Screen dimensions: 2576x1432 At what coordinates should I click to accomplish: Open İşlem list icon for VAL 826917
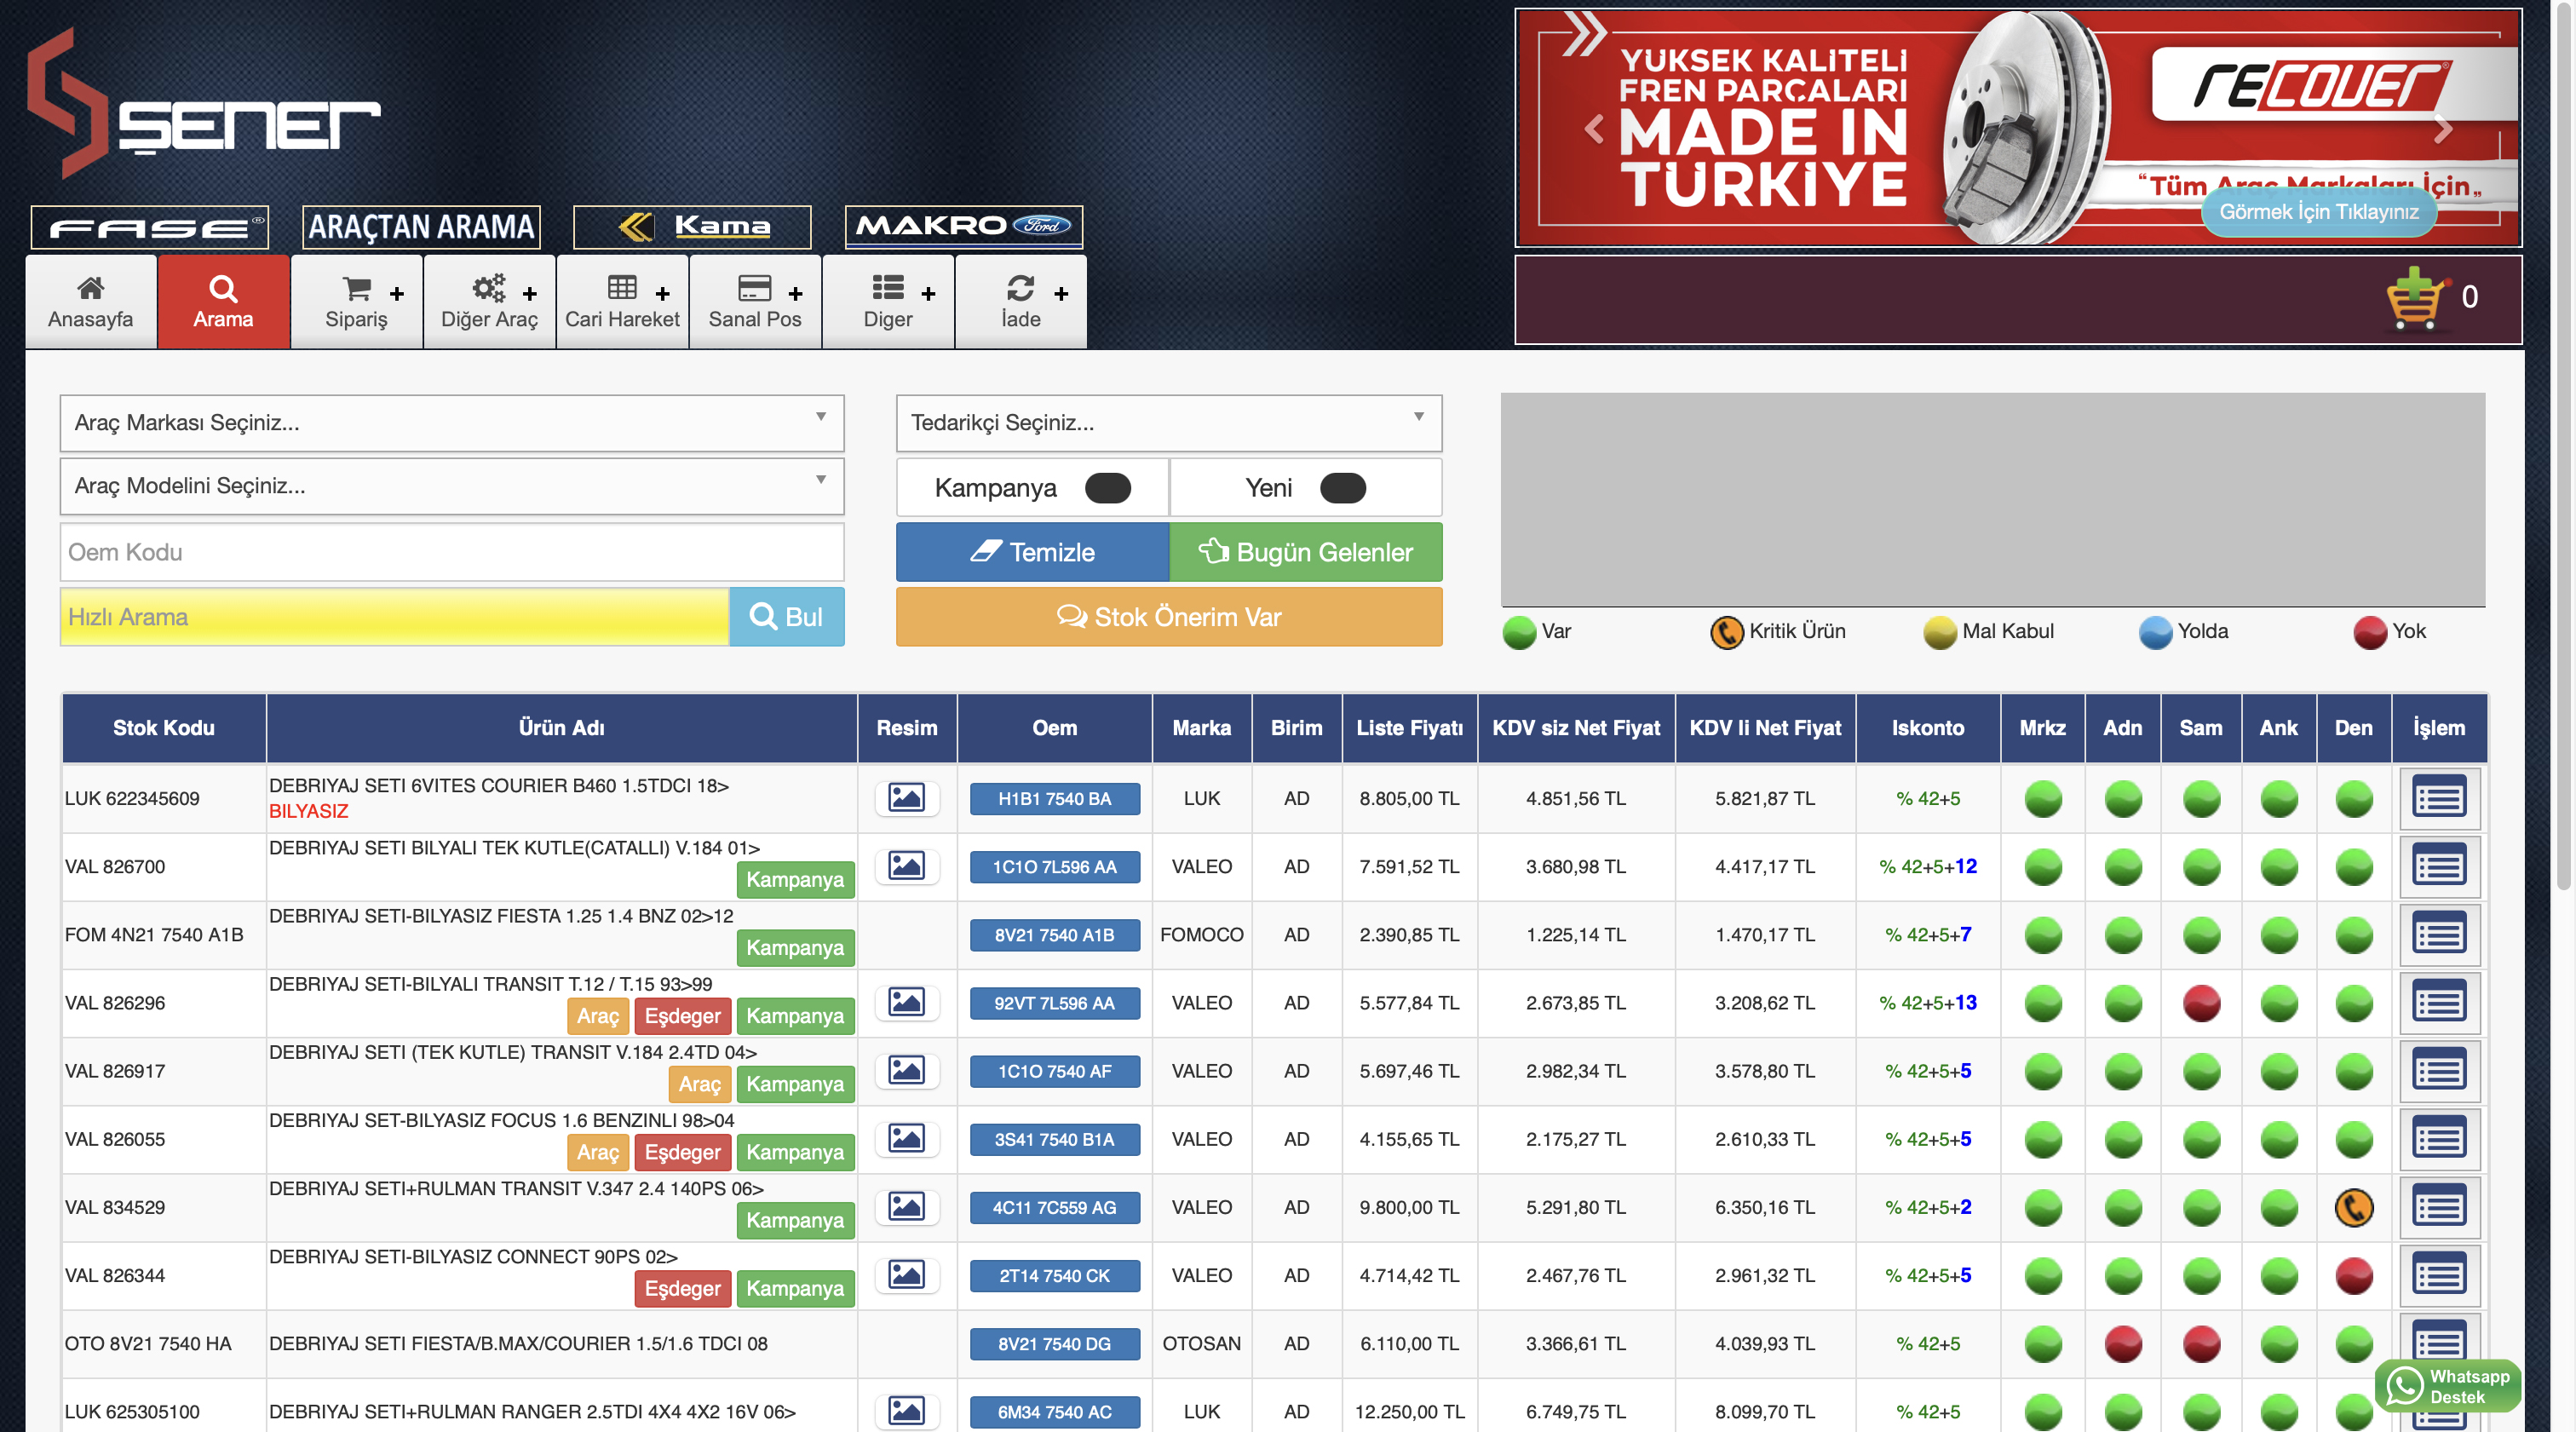point(2438,1070)
